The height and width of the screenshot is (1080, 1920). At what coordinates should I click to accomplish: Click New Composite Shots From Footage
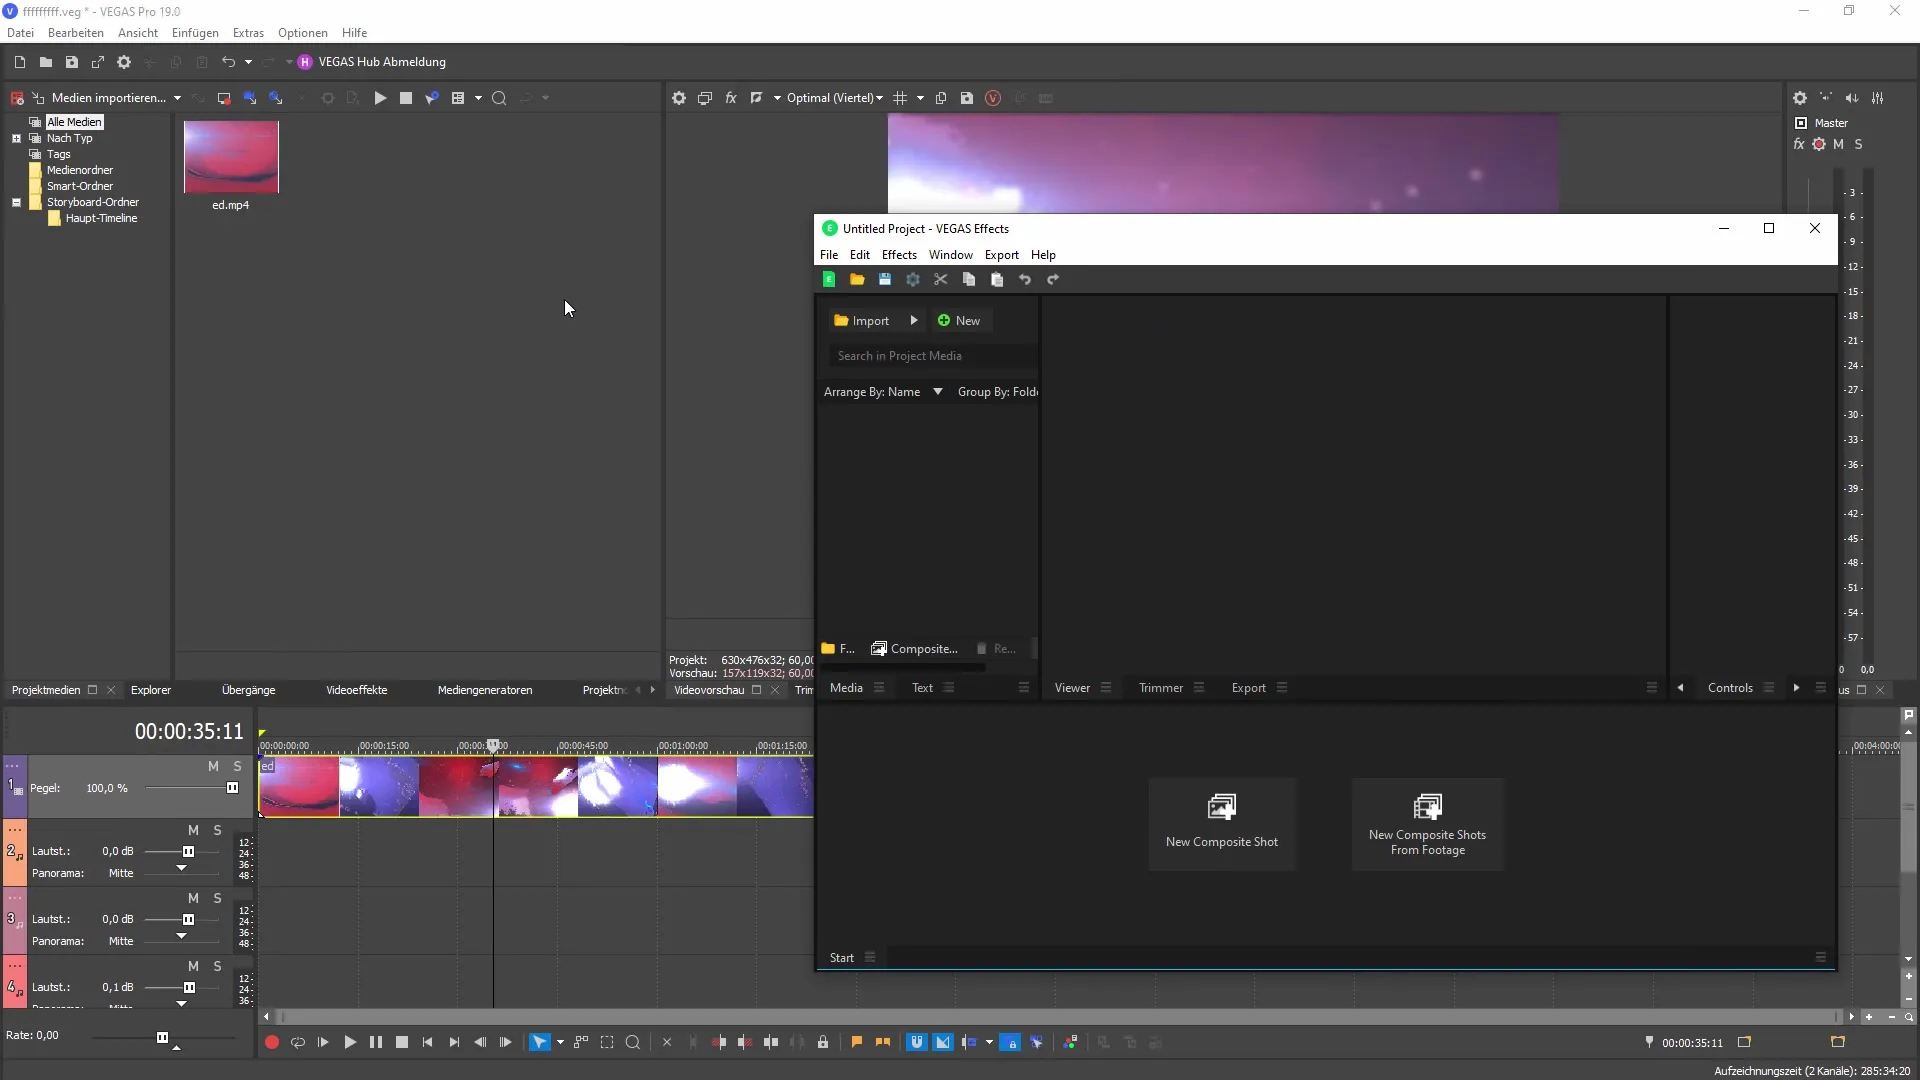(x=1427, y=824)
